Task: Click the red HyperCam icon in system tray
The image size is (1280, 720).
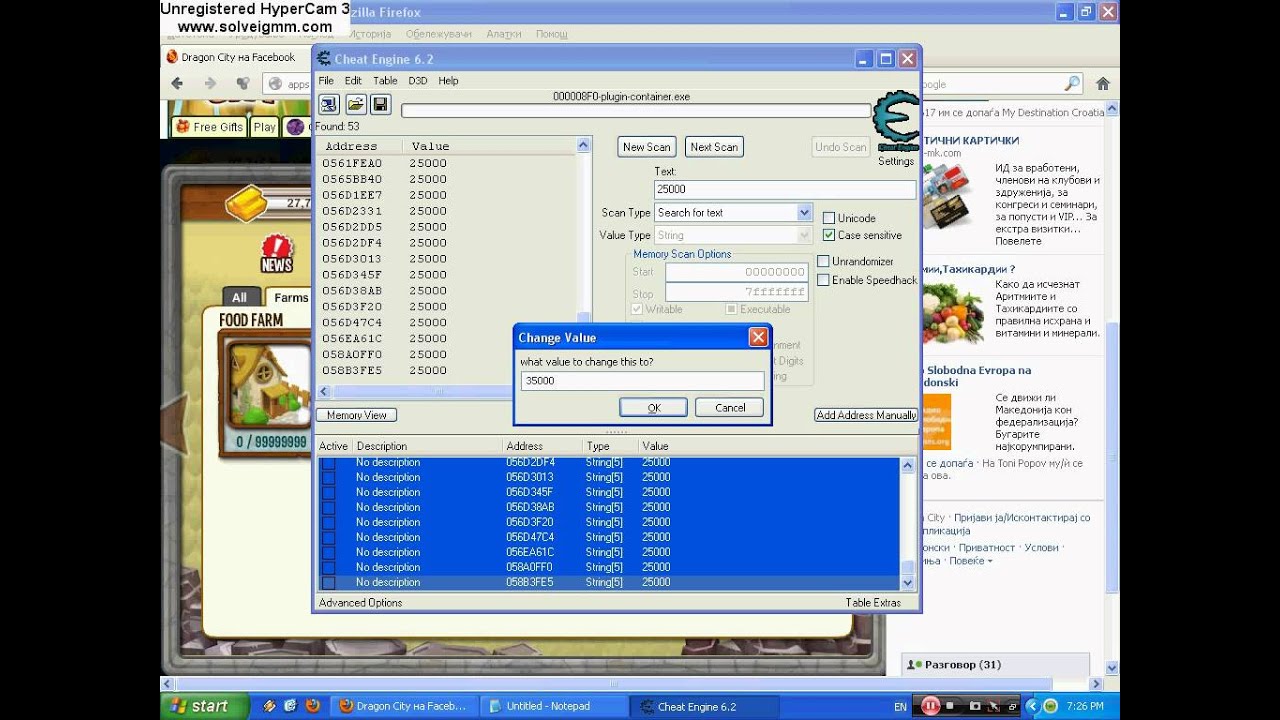Action: click(x=930, y=706)
